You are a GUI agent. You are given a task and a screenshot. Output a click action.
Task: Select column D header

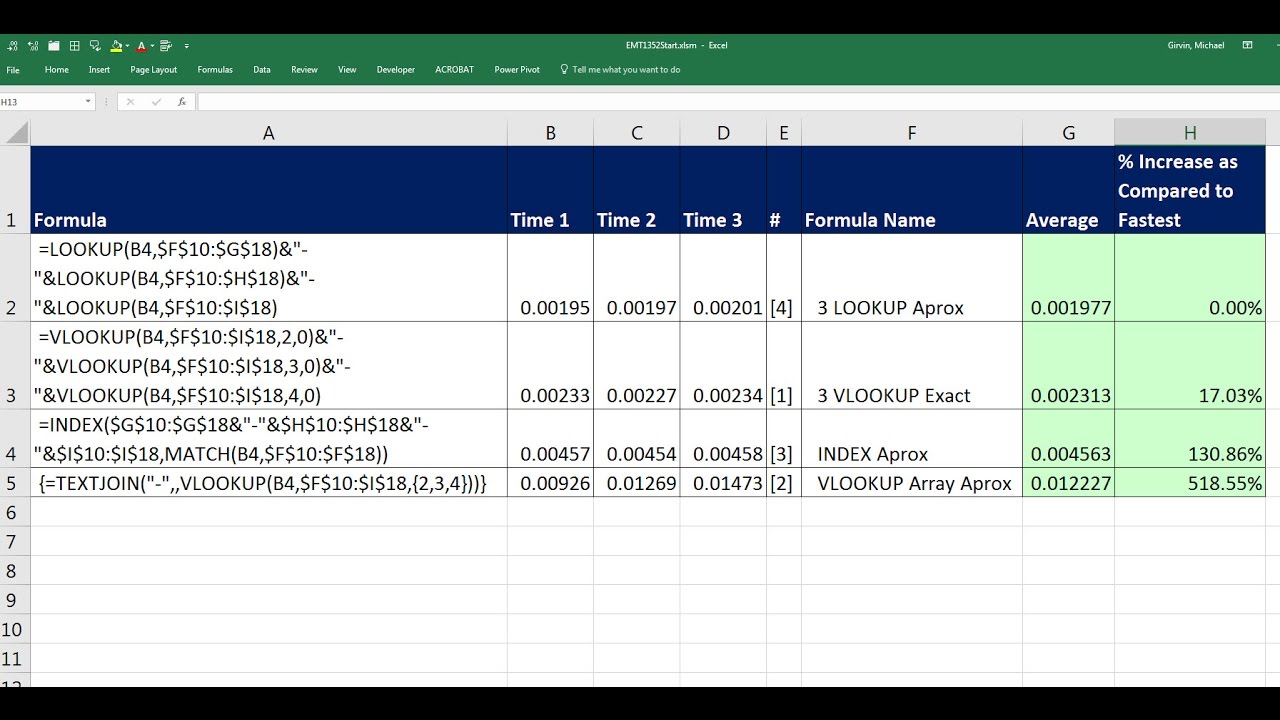(723, 133)
